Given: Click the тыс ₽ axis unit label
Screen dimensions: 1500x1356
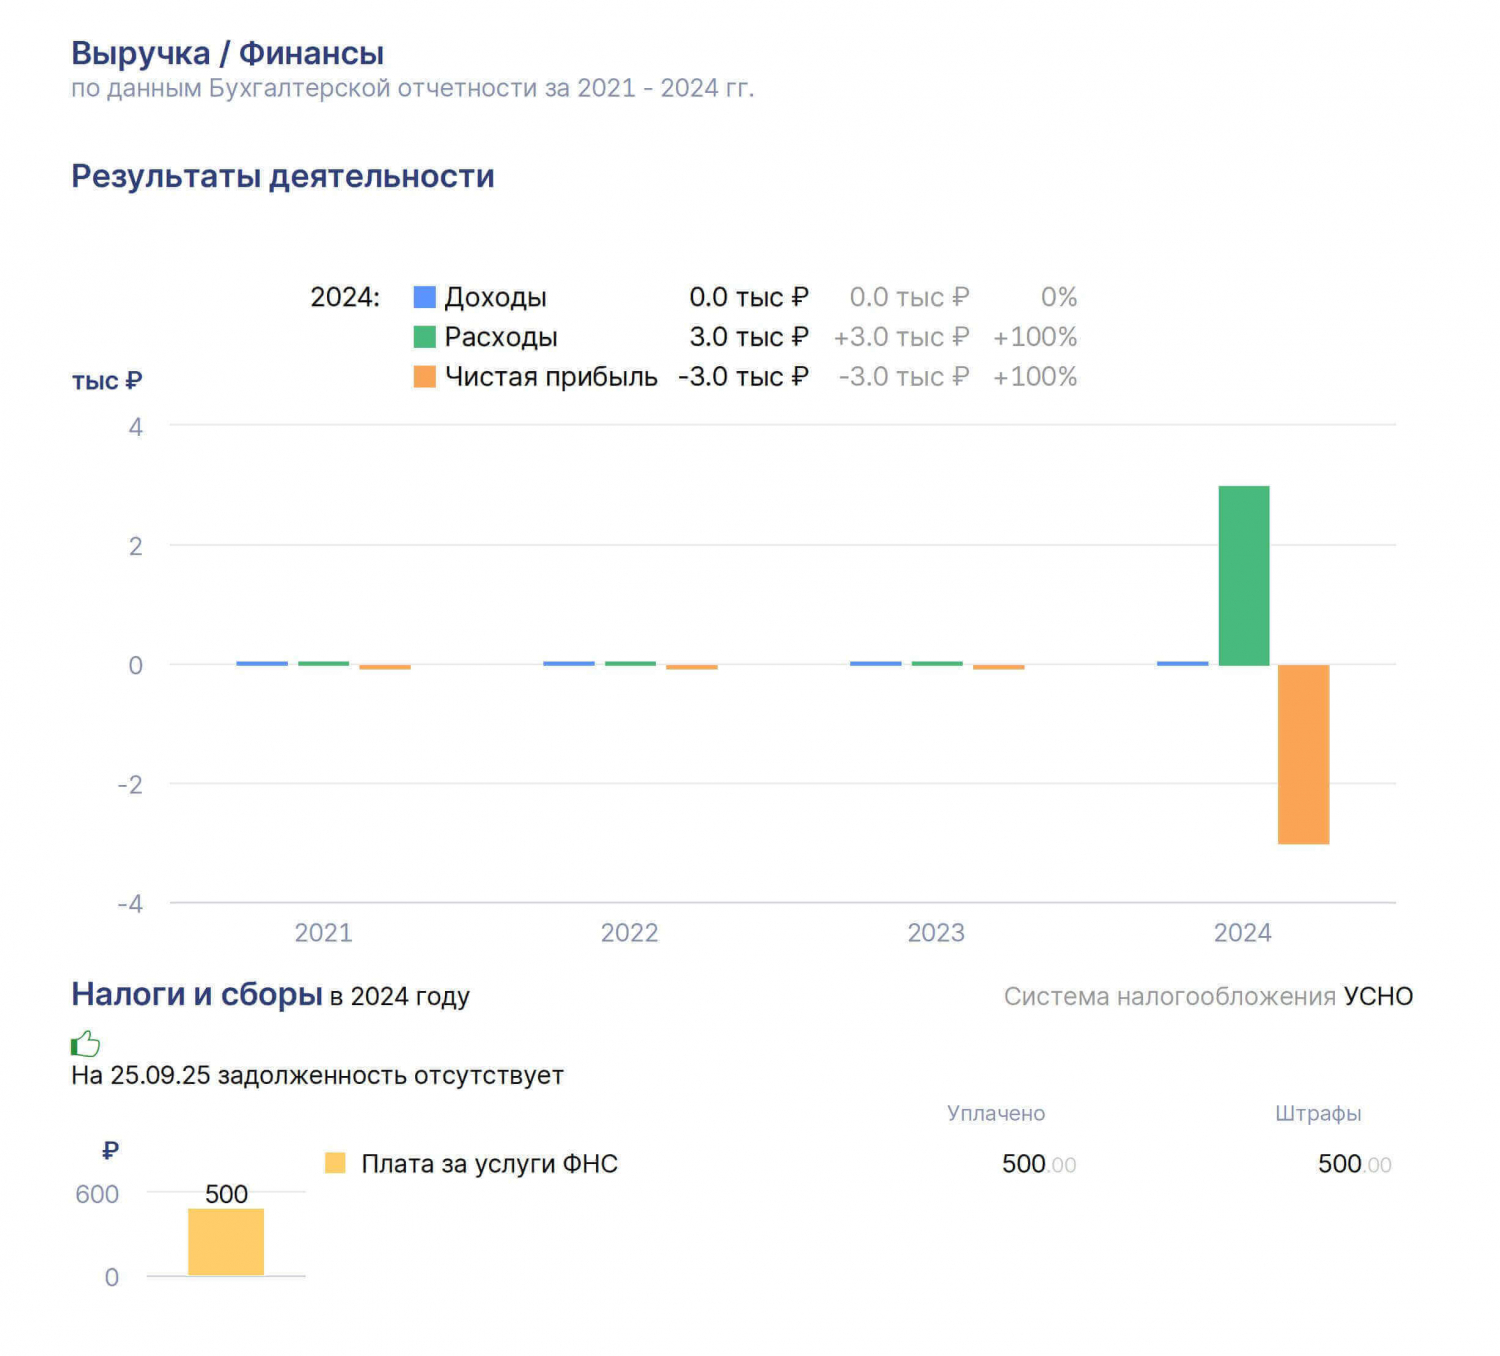Looking at the screenshot, I should 107,381.
